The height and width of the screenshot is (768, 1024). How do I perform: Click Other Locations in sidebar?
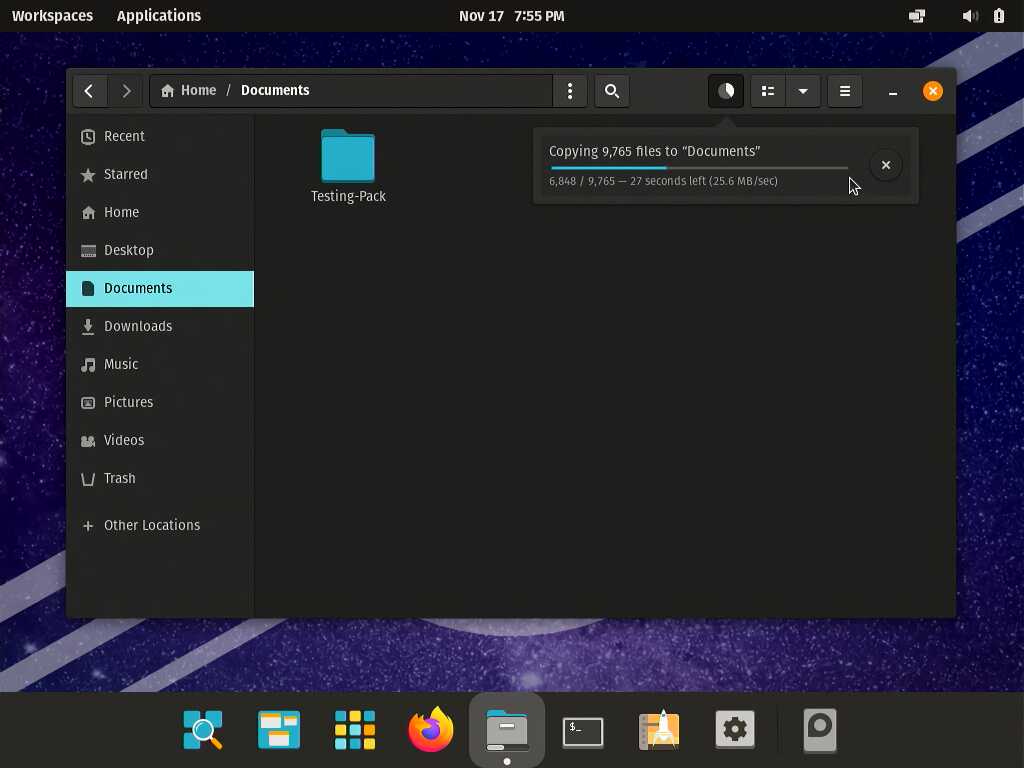pyautogui.click(x=151, y=525)
